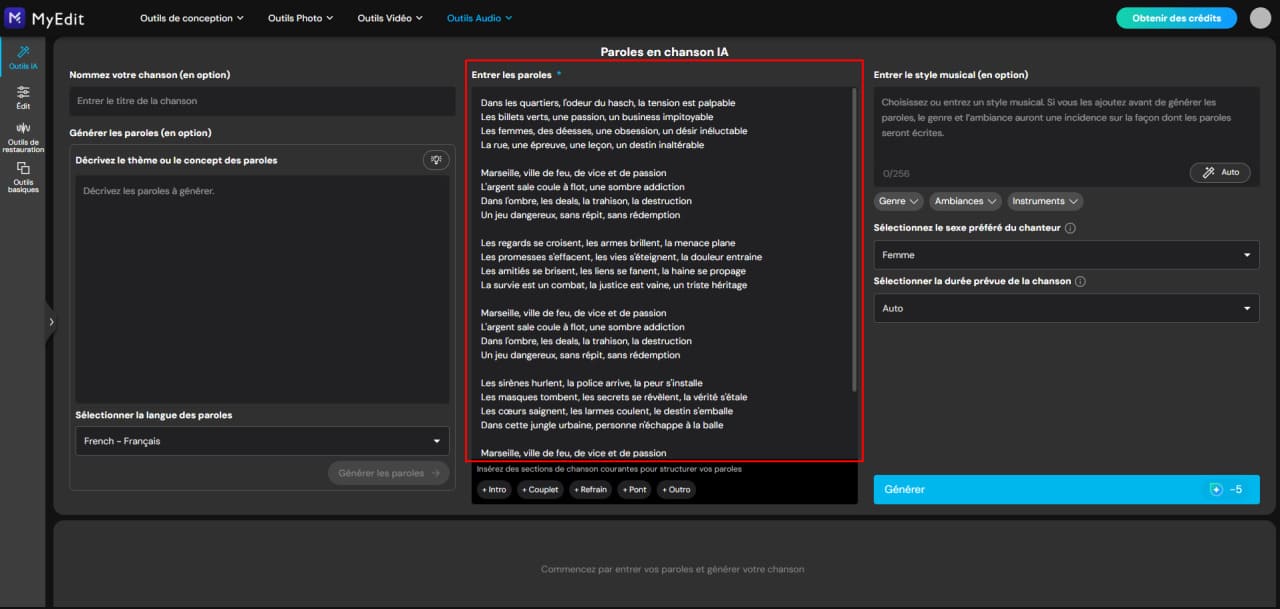The width and height of the screenshot is (1280, 609).
Task: Insert the Intro song section
Action: [x=494, y=489]
